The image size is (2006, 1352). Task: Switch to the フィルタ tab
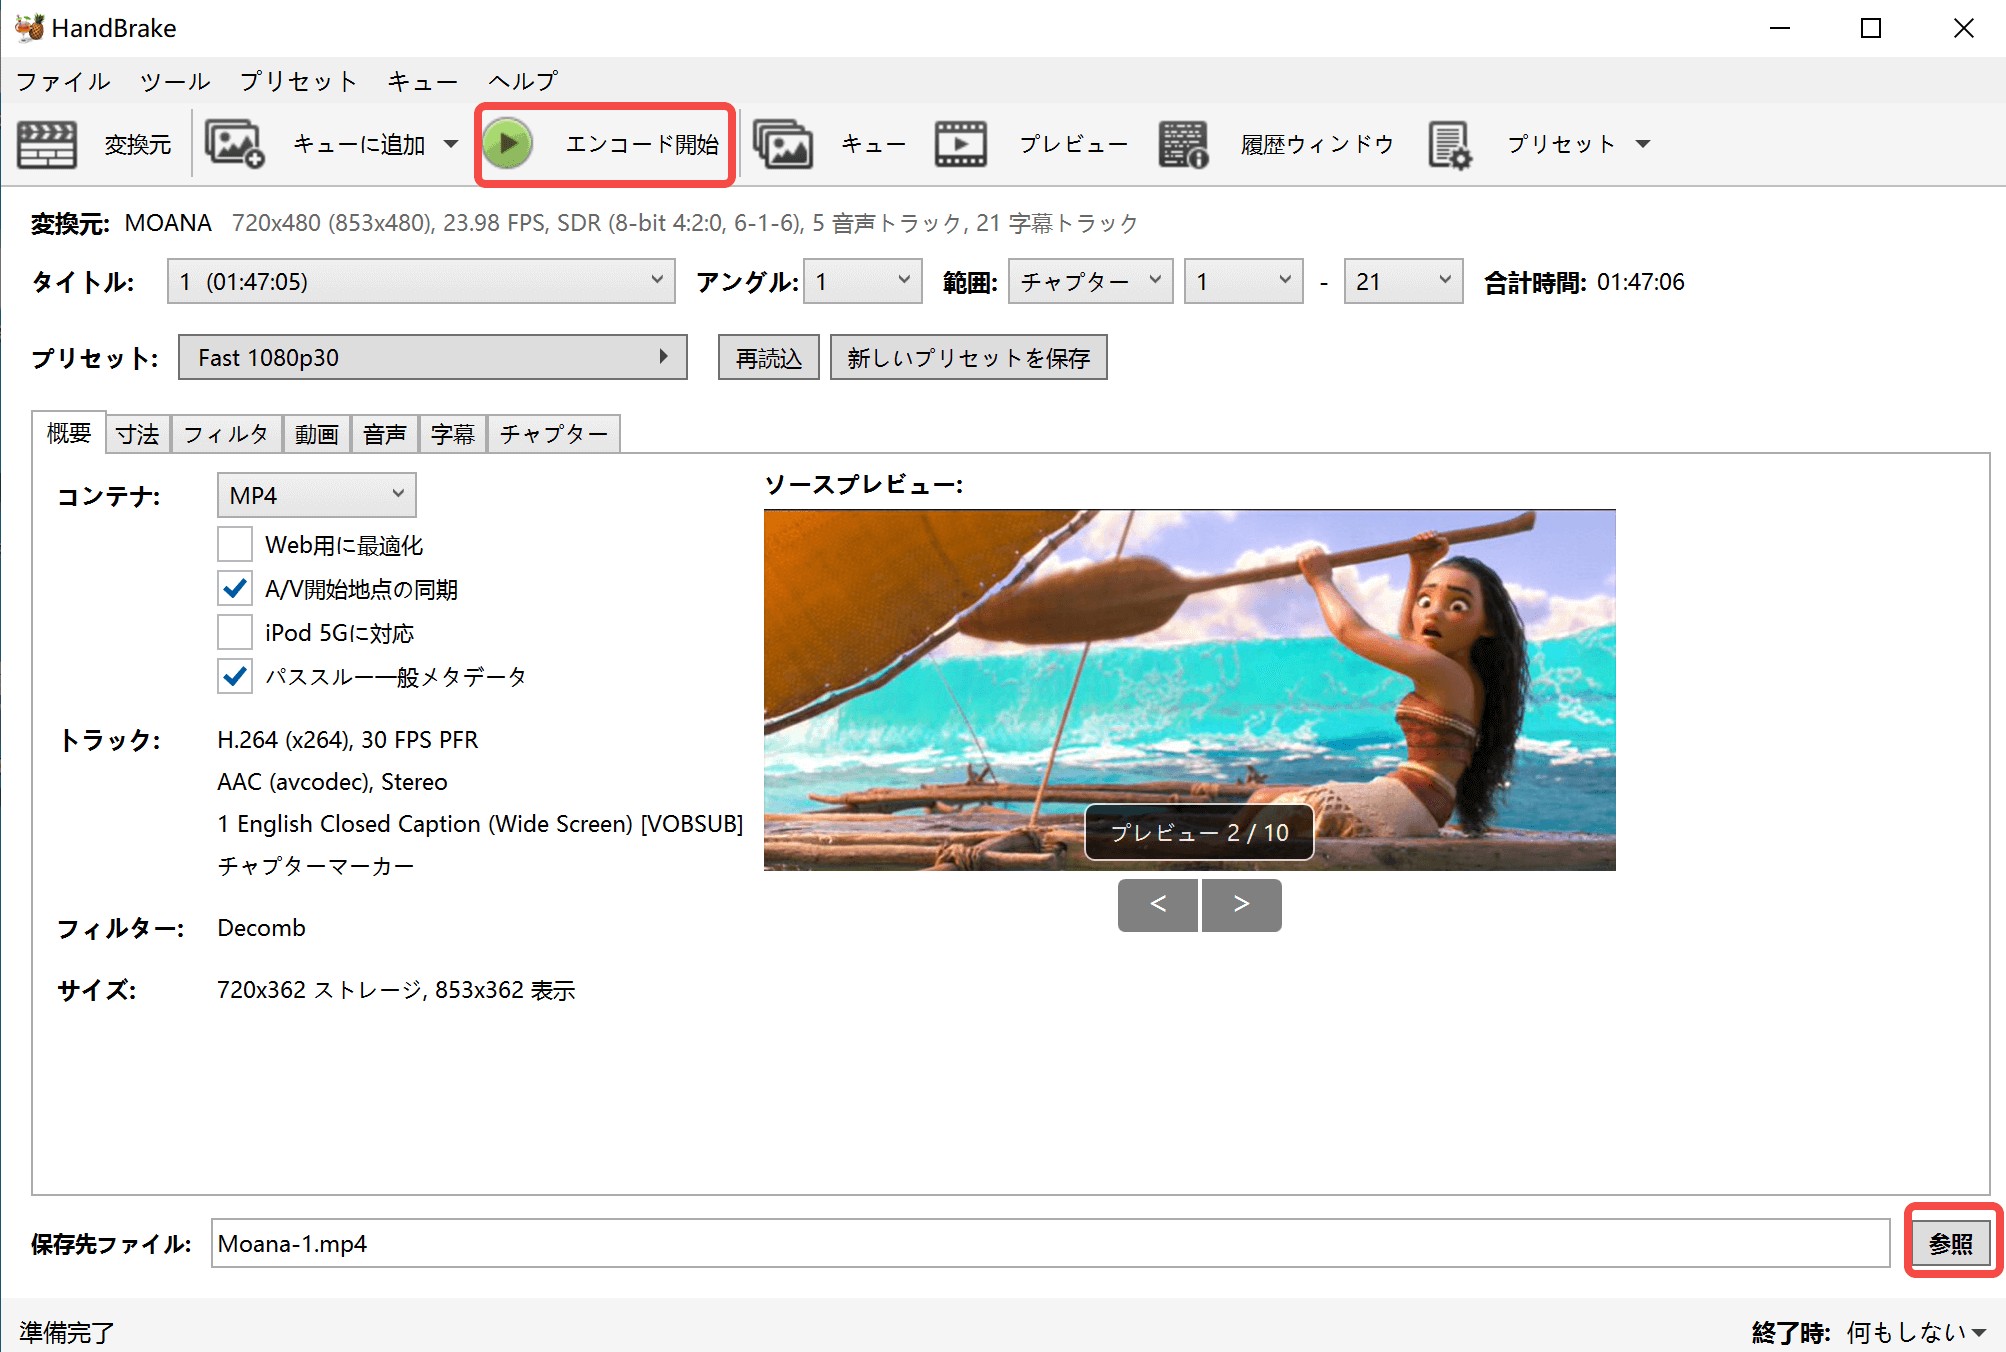[227, 434]
